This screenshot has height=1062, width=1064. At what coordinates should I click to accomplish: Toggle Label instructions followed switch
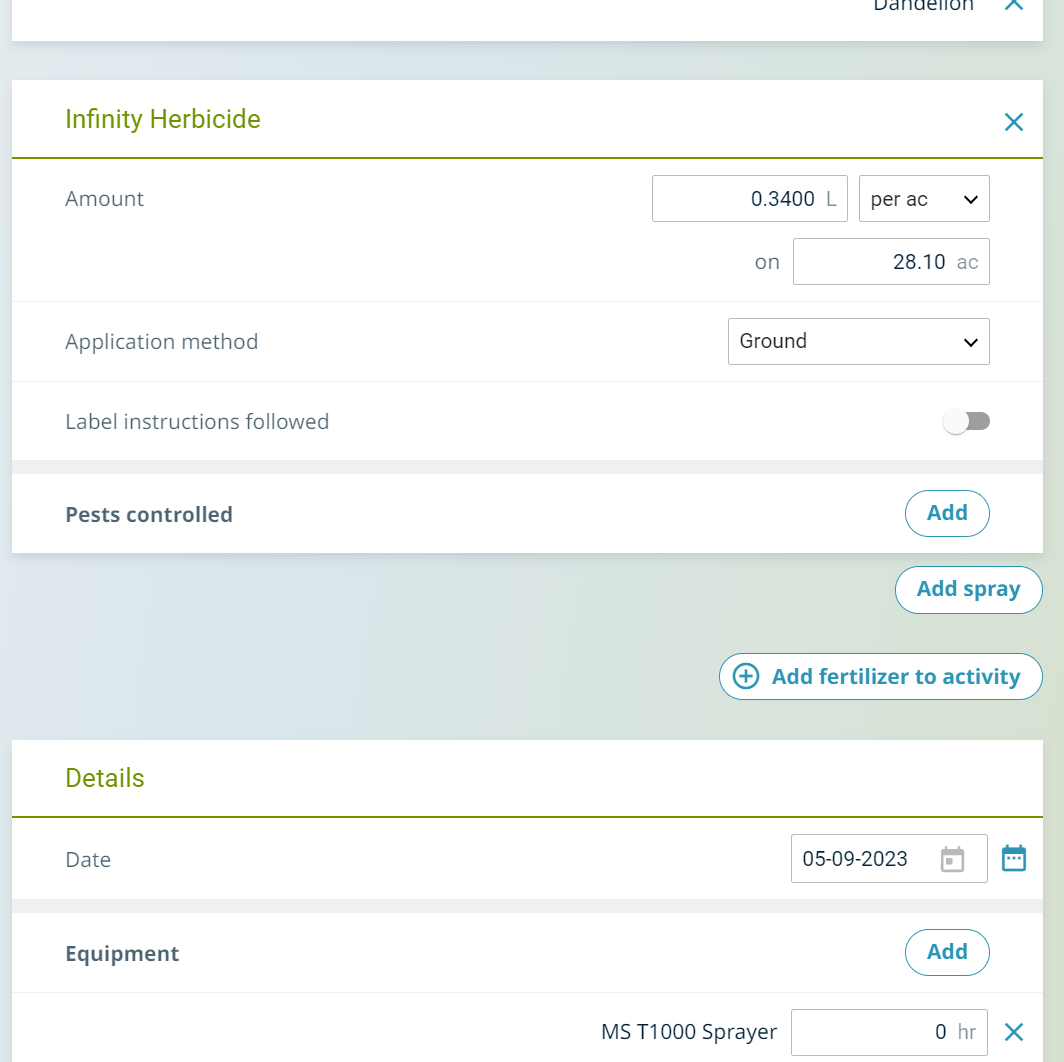(x=966, y=422)
